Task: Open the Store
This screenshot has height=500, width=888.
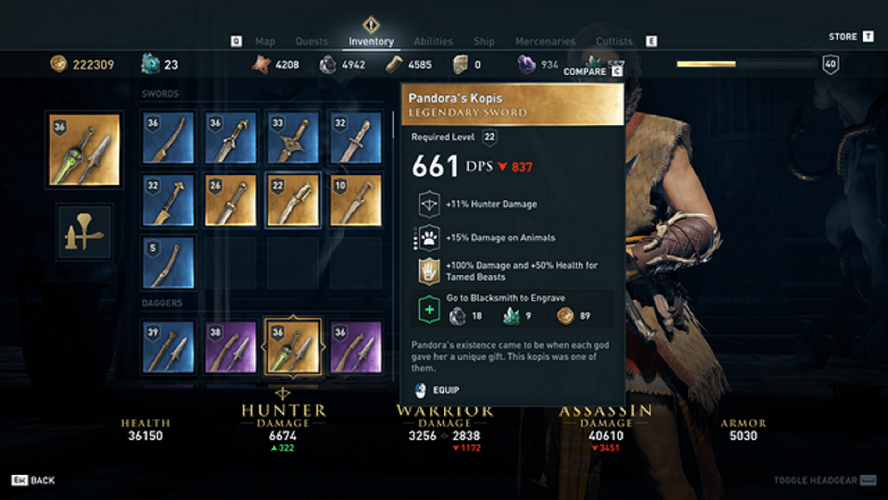Action: tap(851, 36)
